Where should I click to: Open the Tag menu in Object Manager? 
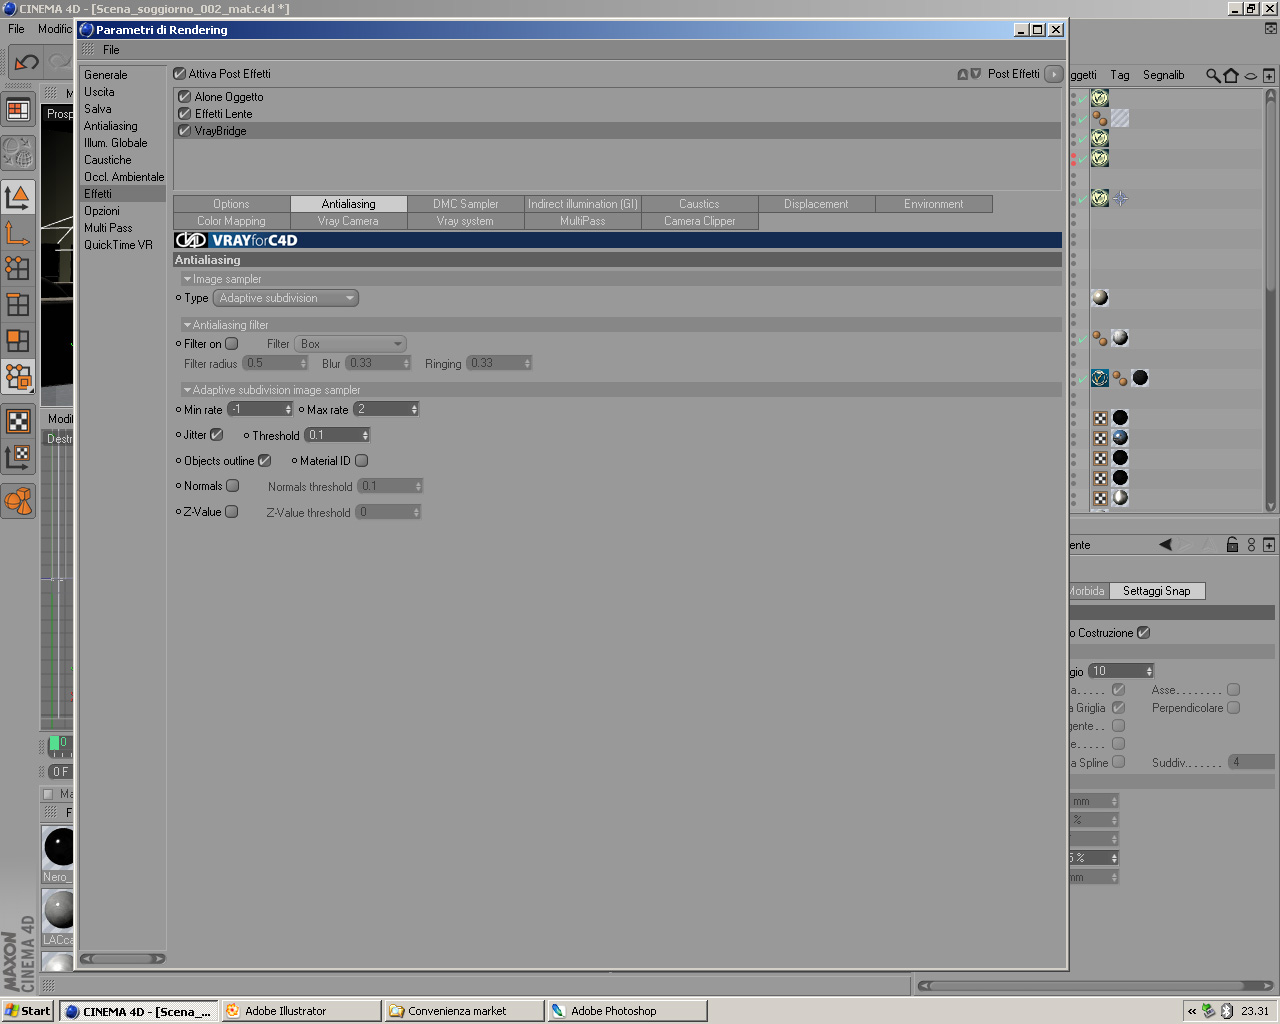(1120, 75)
